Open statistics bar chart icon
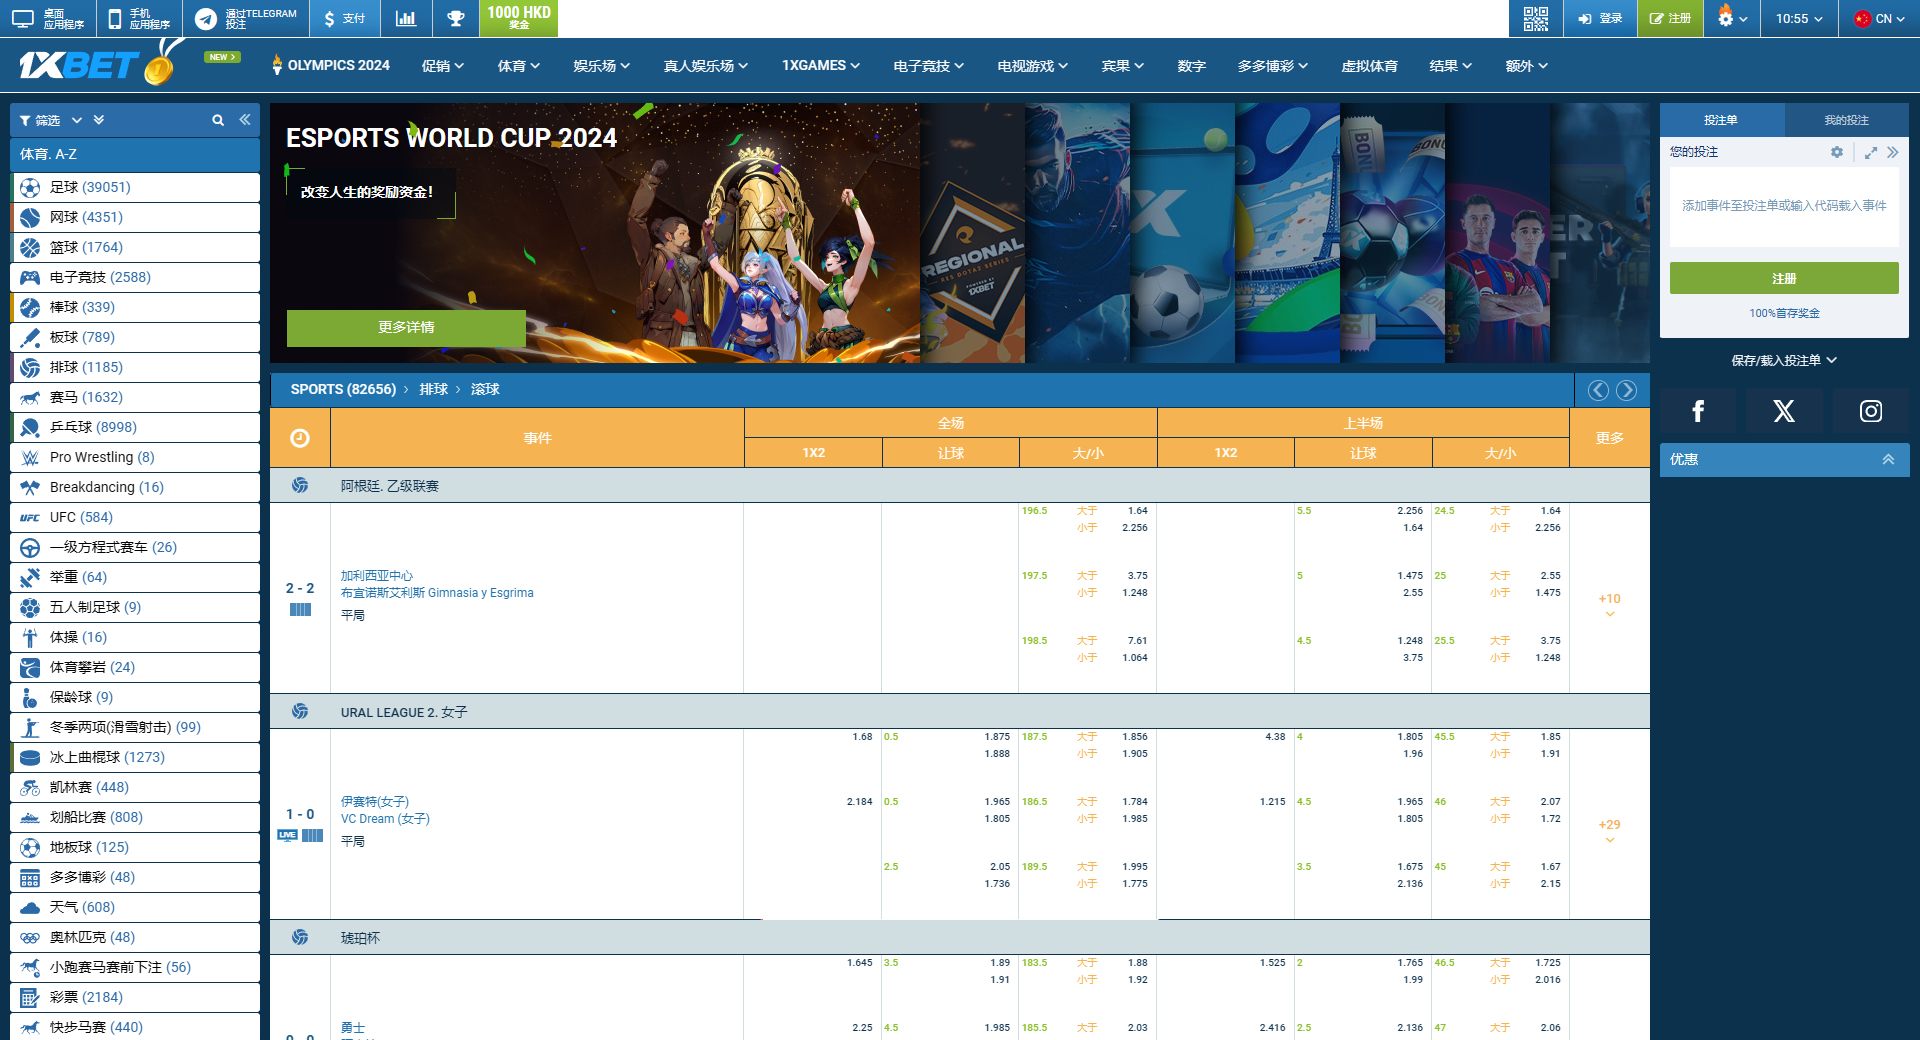The image size is (1920, 1040). coord(406,18)
